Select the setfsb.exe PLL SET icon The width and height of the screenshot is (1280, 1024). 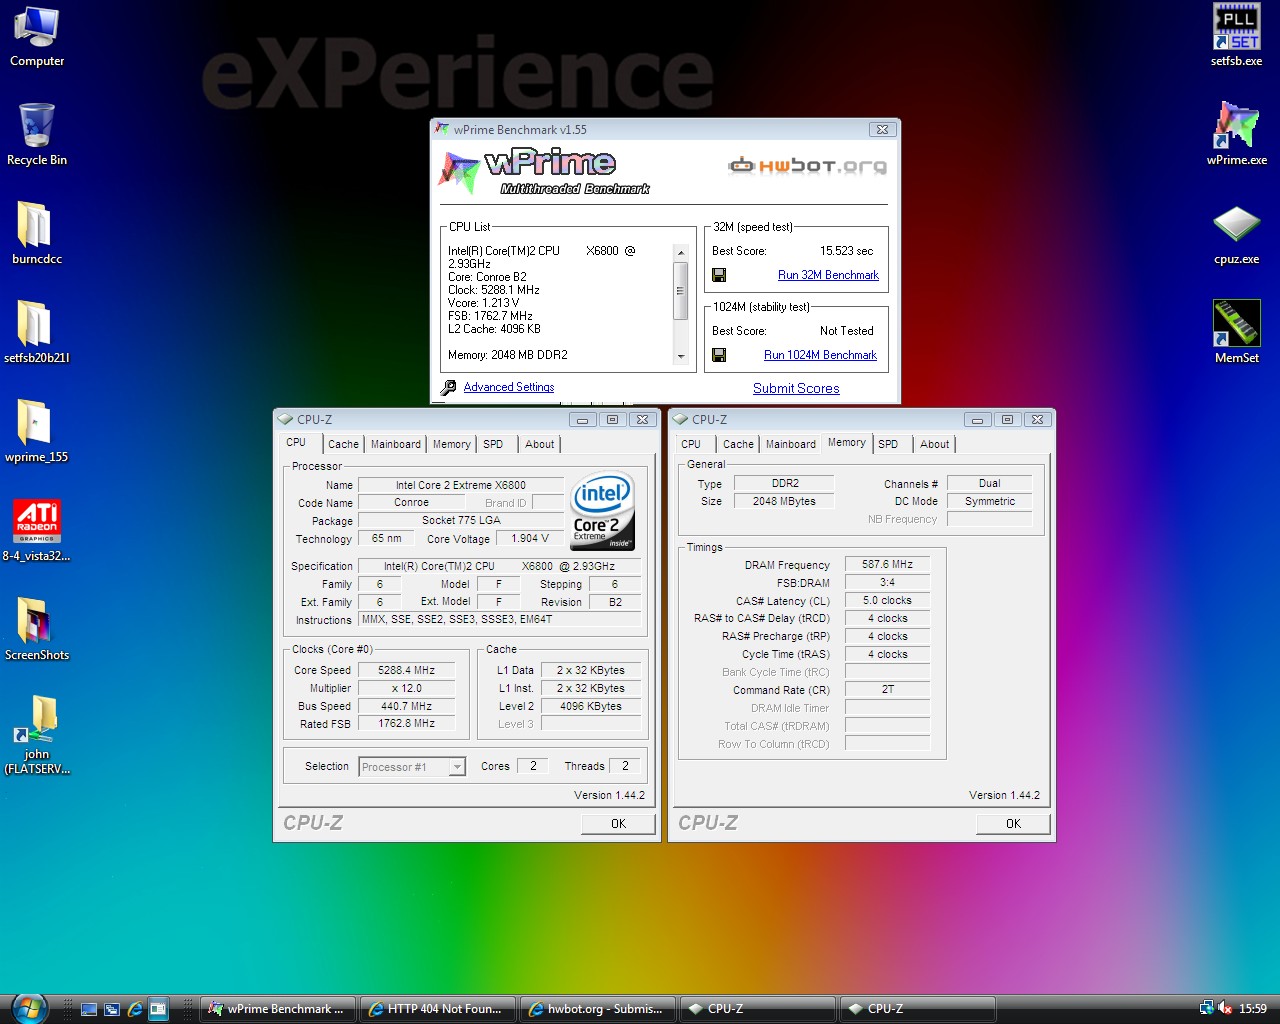1236,36
